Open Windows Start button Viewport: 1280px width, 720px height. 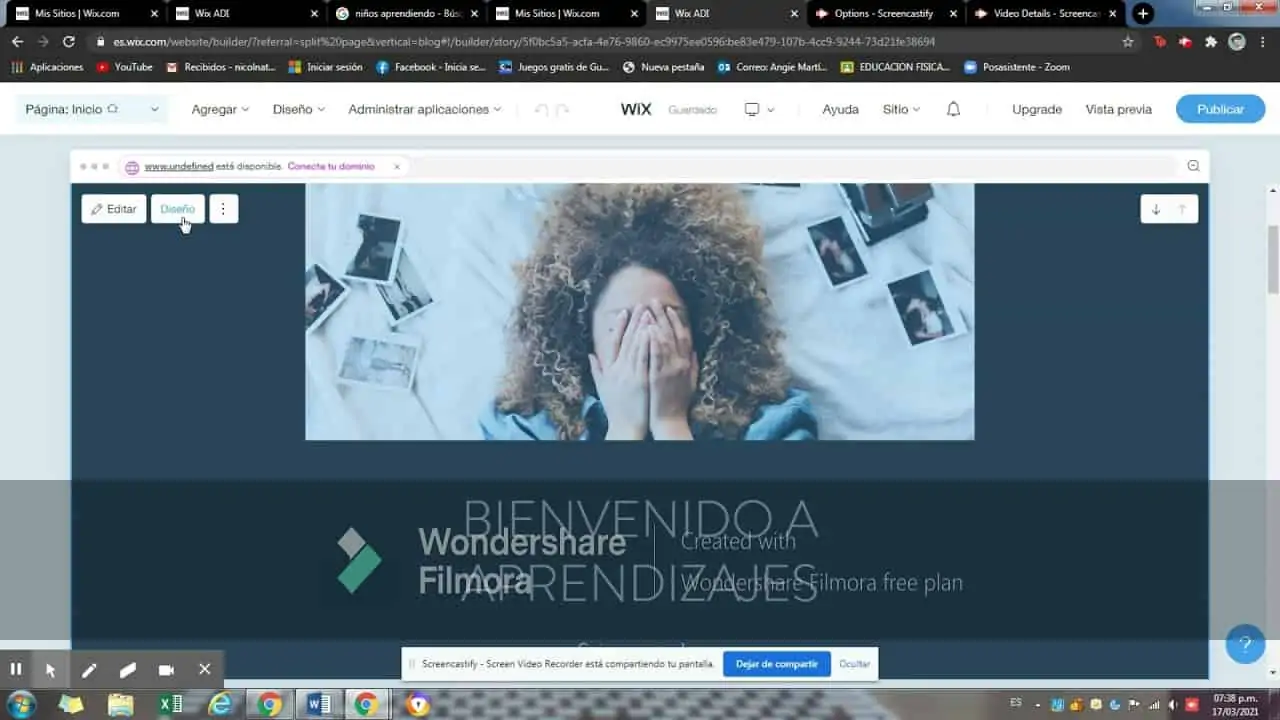[x=20, y=704]
